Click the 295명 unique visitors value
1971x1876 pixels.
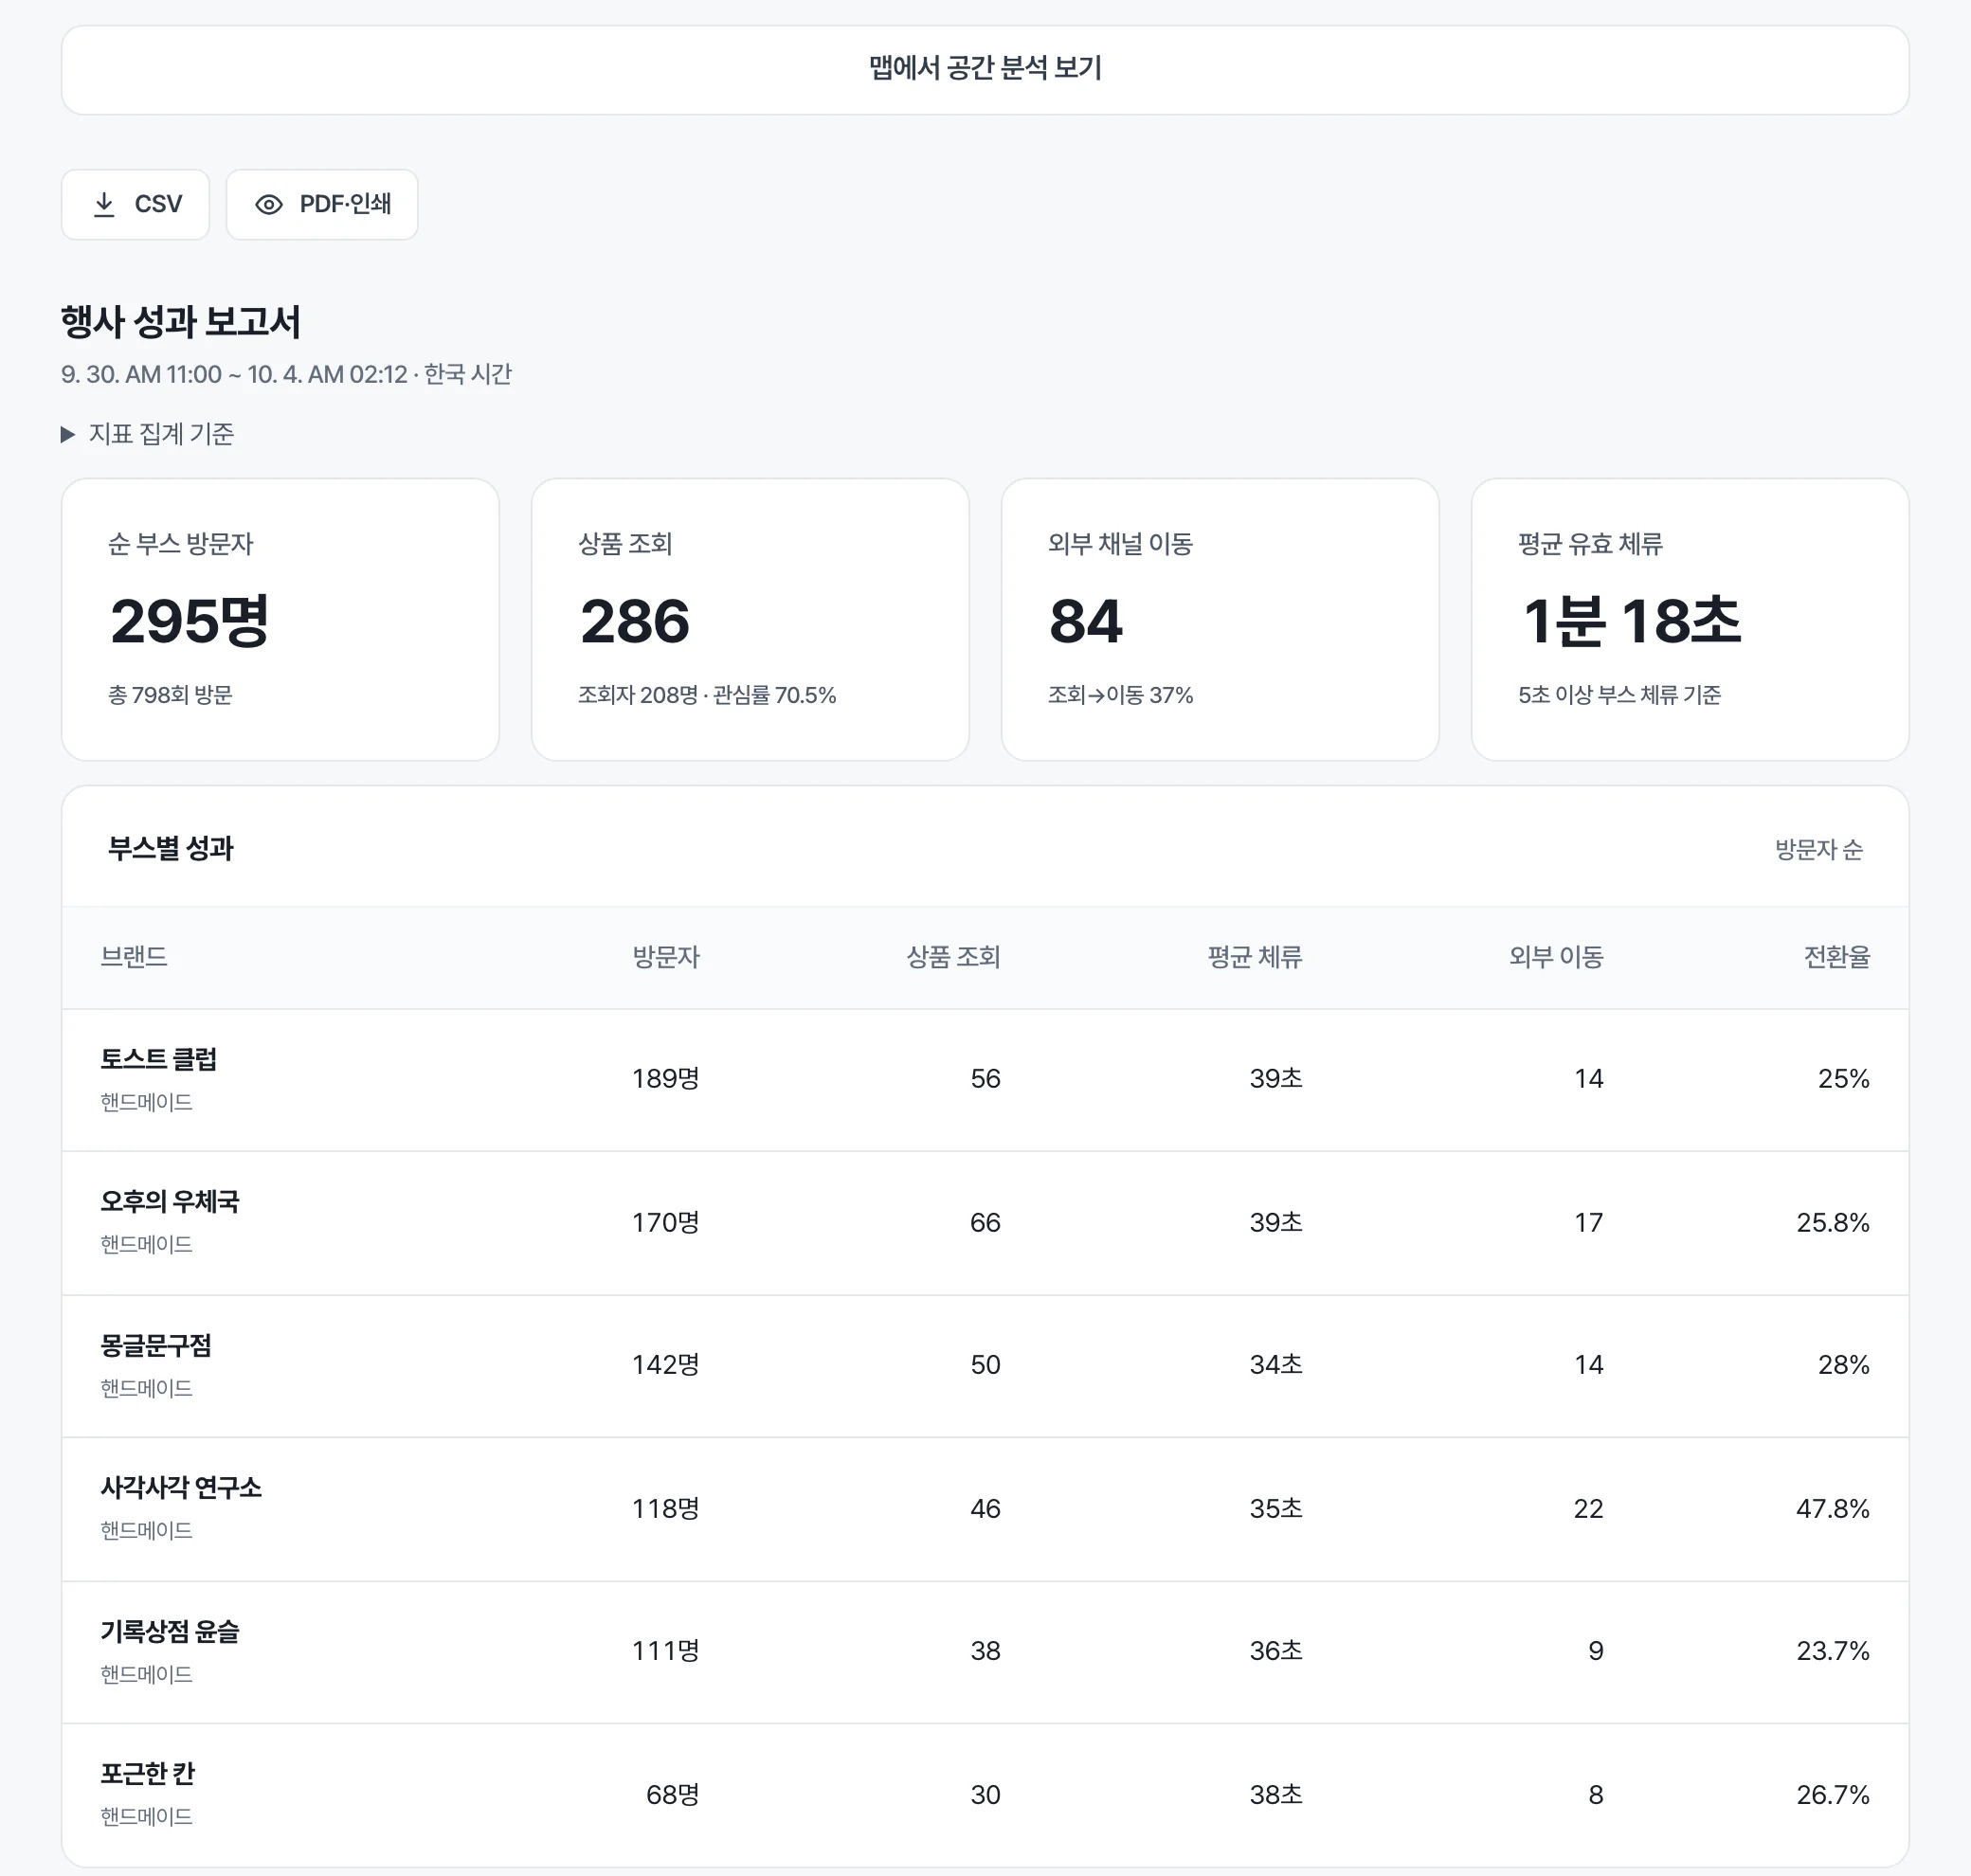189,621
